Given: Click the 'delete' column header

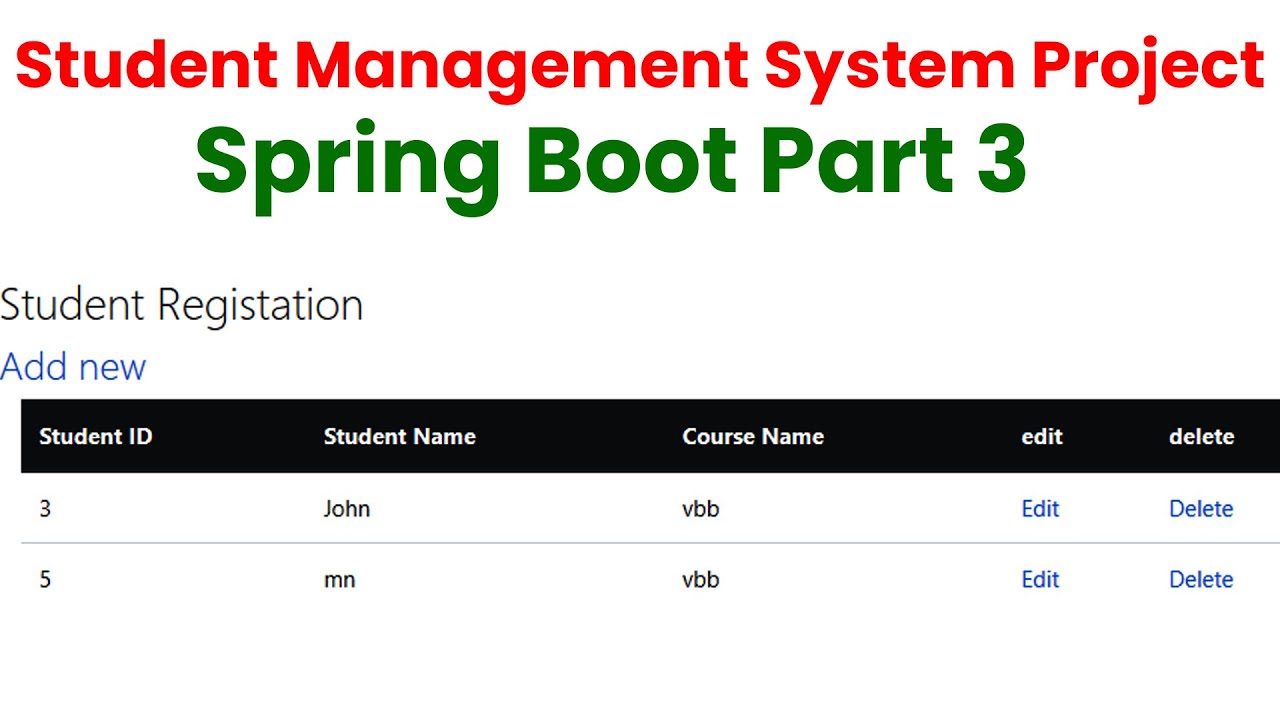Looking at the screenshot, I should pos(1201,437).
